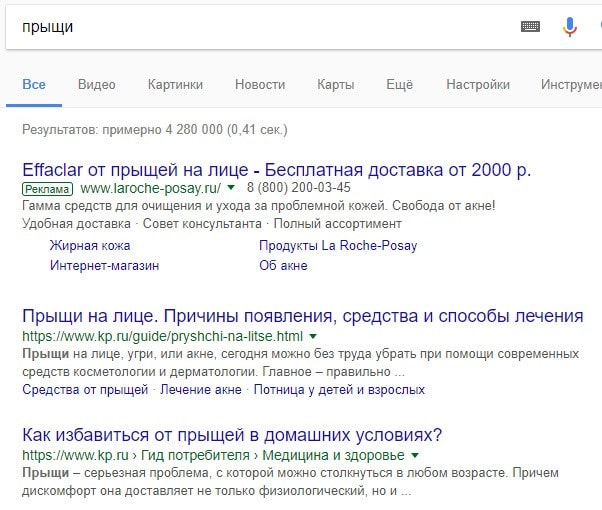Click the voice search microphone icon
The height and width of the screenshot is (510, 602).
pyautogui.click(x=570, y=27)
